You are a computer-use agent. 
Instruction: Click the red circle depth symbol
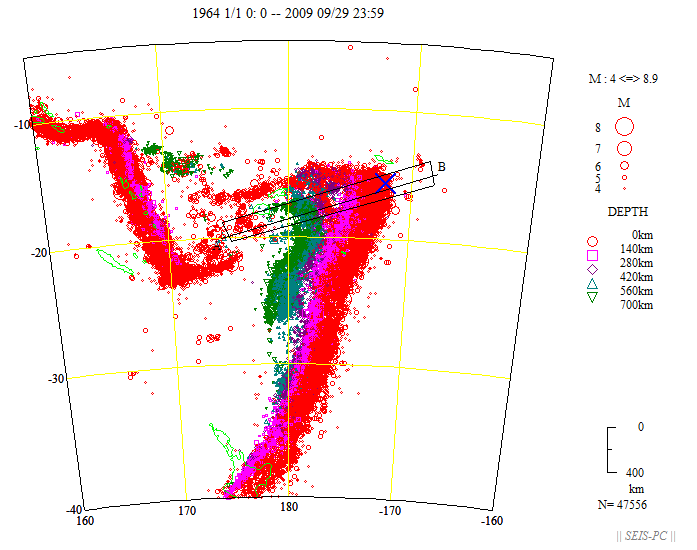click(592, 240)
